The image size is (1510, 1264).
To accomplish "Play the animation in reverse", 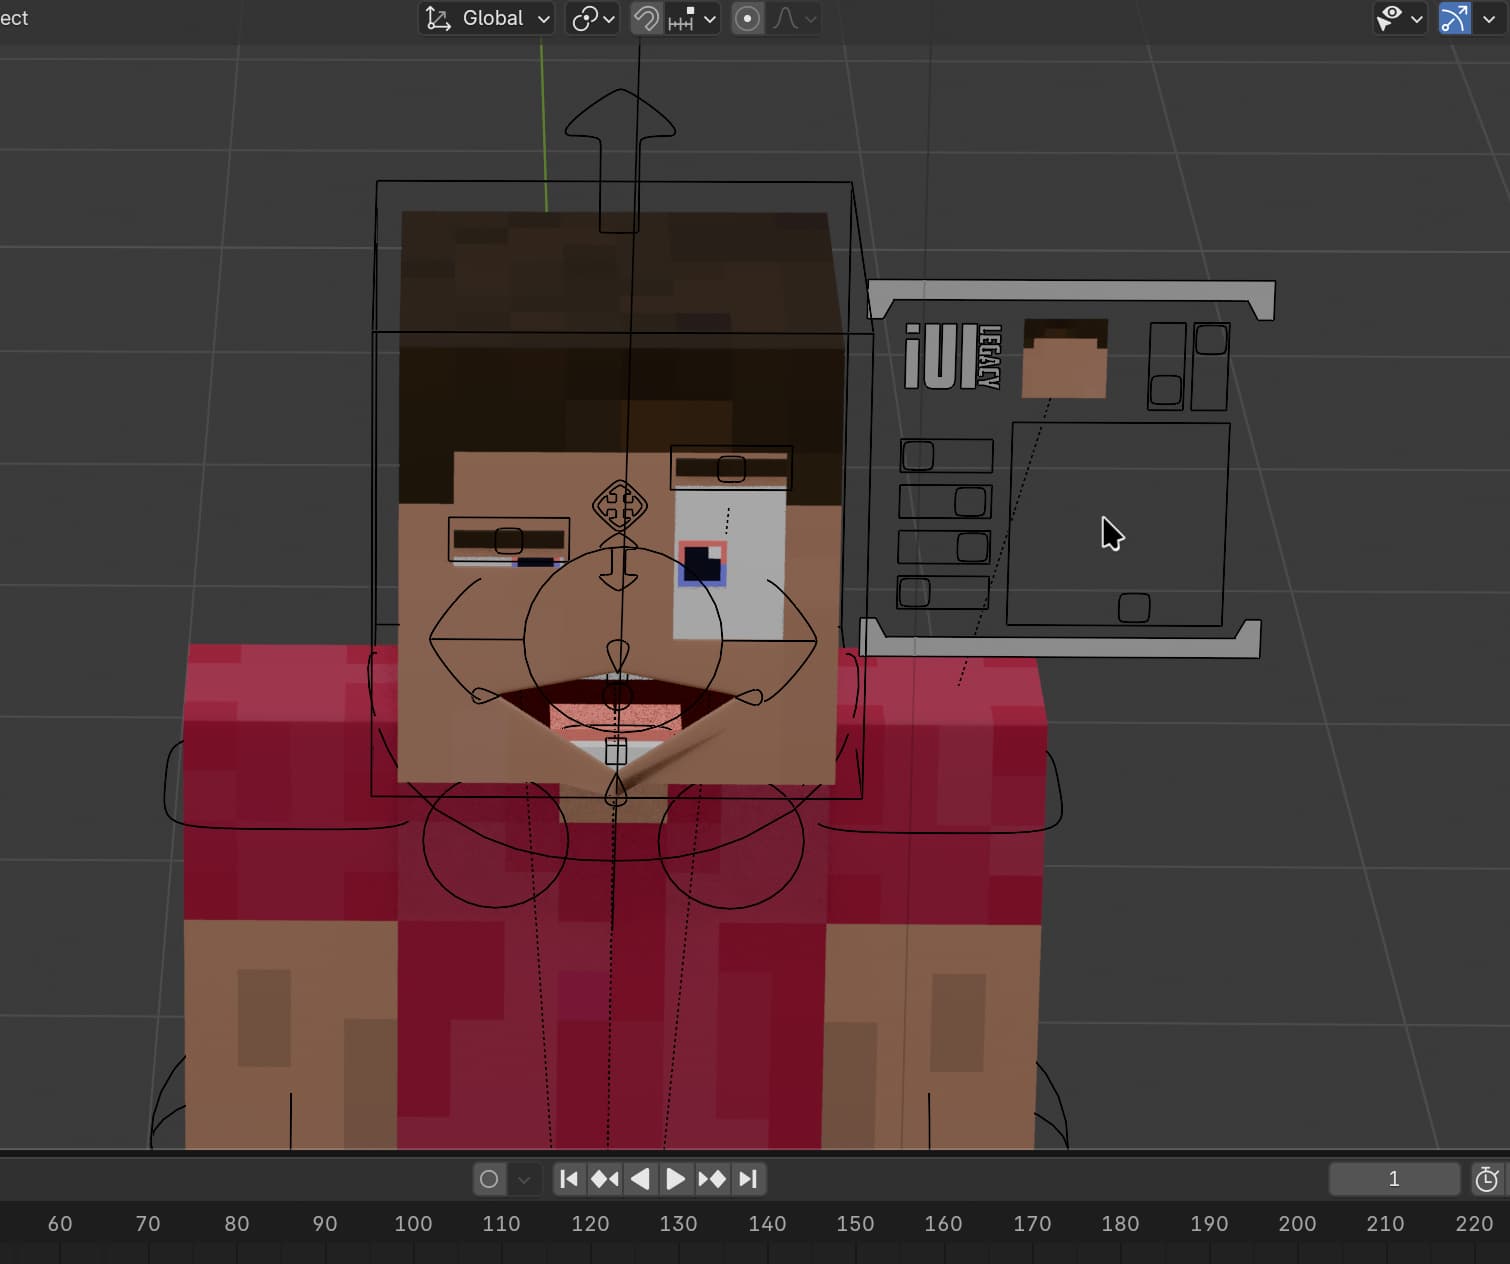I will click(x=640, y=1179).
